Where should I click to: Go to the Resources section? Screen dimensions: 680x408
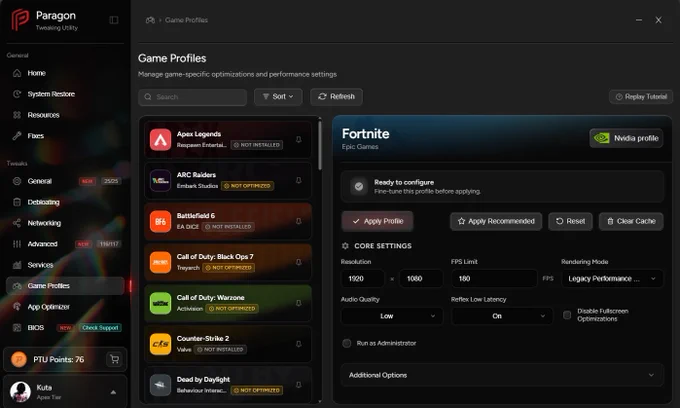tap(65, 115)
